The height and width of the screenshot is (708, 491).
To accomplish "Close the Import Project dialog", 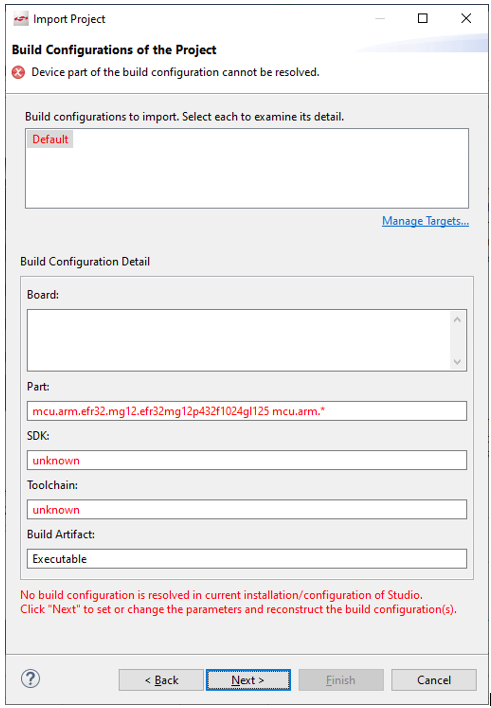I will [x=466, y=18].
